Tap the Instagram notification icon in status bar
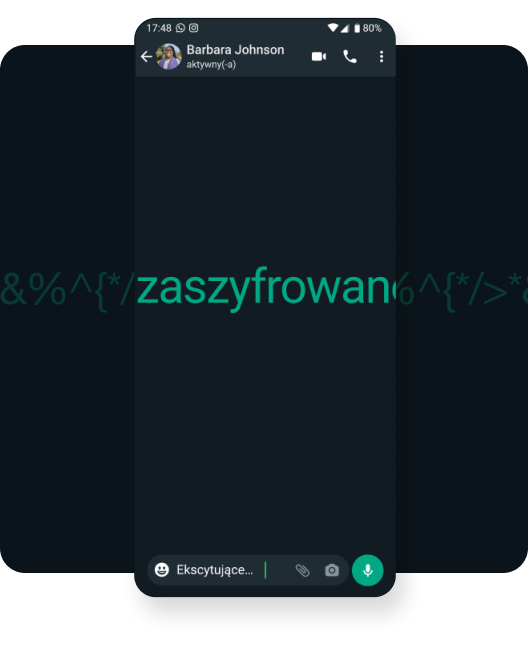 (x=193, y=28)
